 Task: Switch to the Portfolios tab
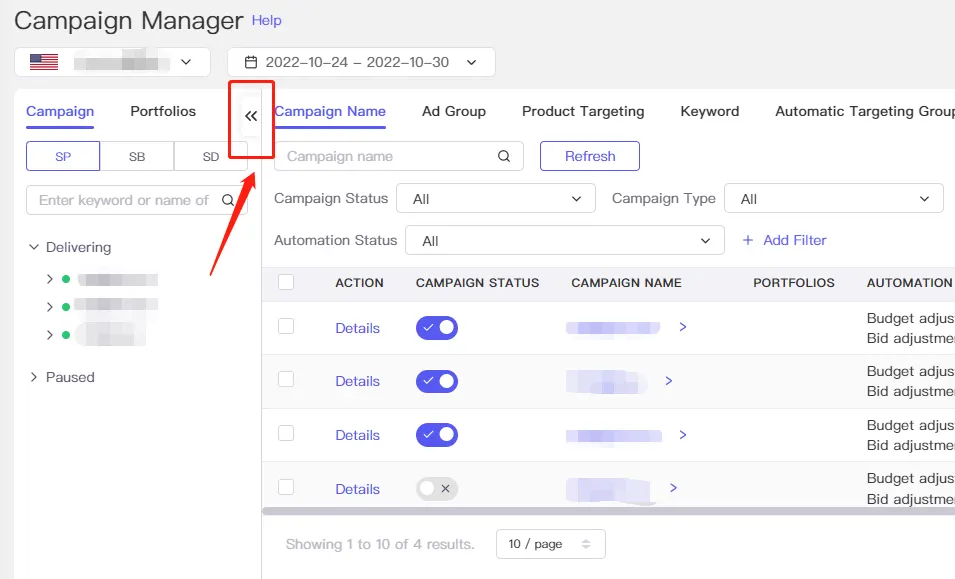tap(162, 111)
